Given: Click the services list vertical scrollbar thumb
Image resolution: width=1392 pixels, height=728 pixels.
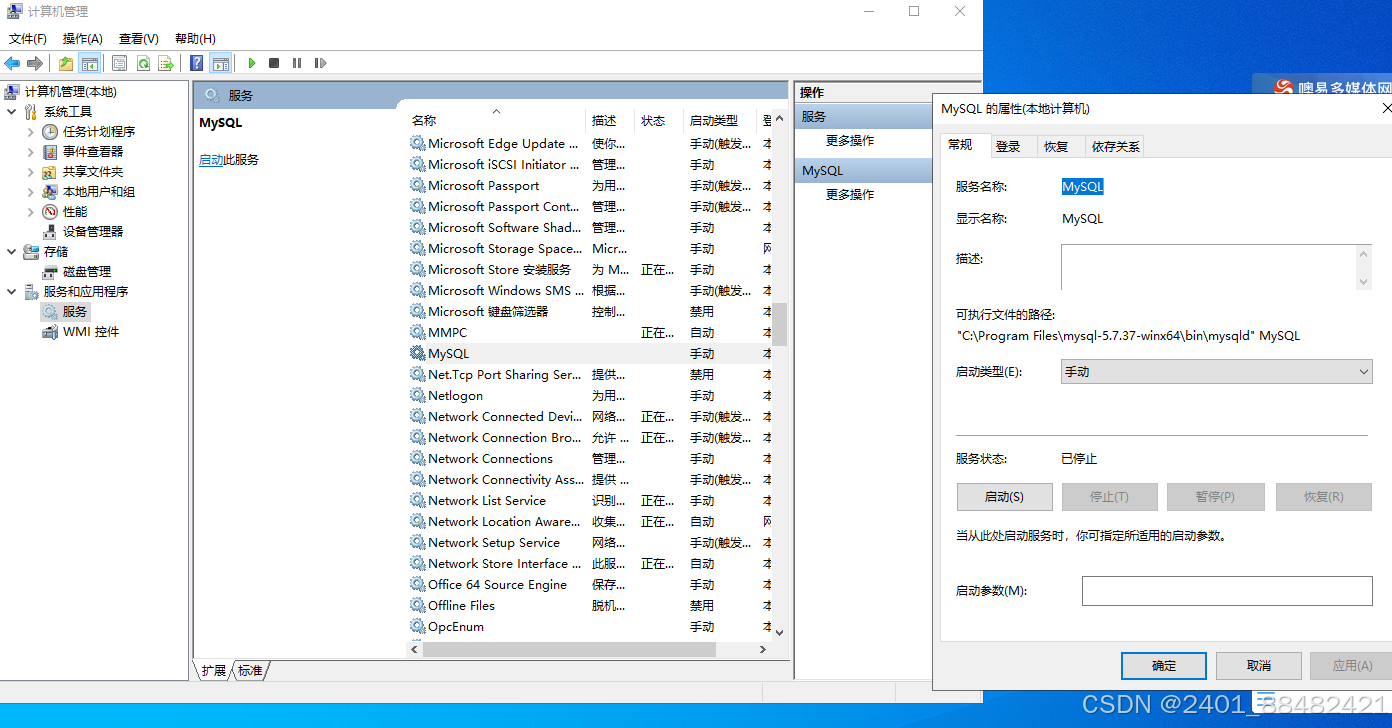Looking at the screenshot, I should point(779,324).
